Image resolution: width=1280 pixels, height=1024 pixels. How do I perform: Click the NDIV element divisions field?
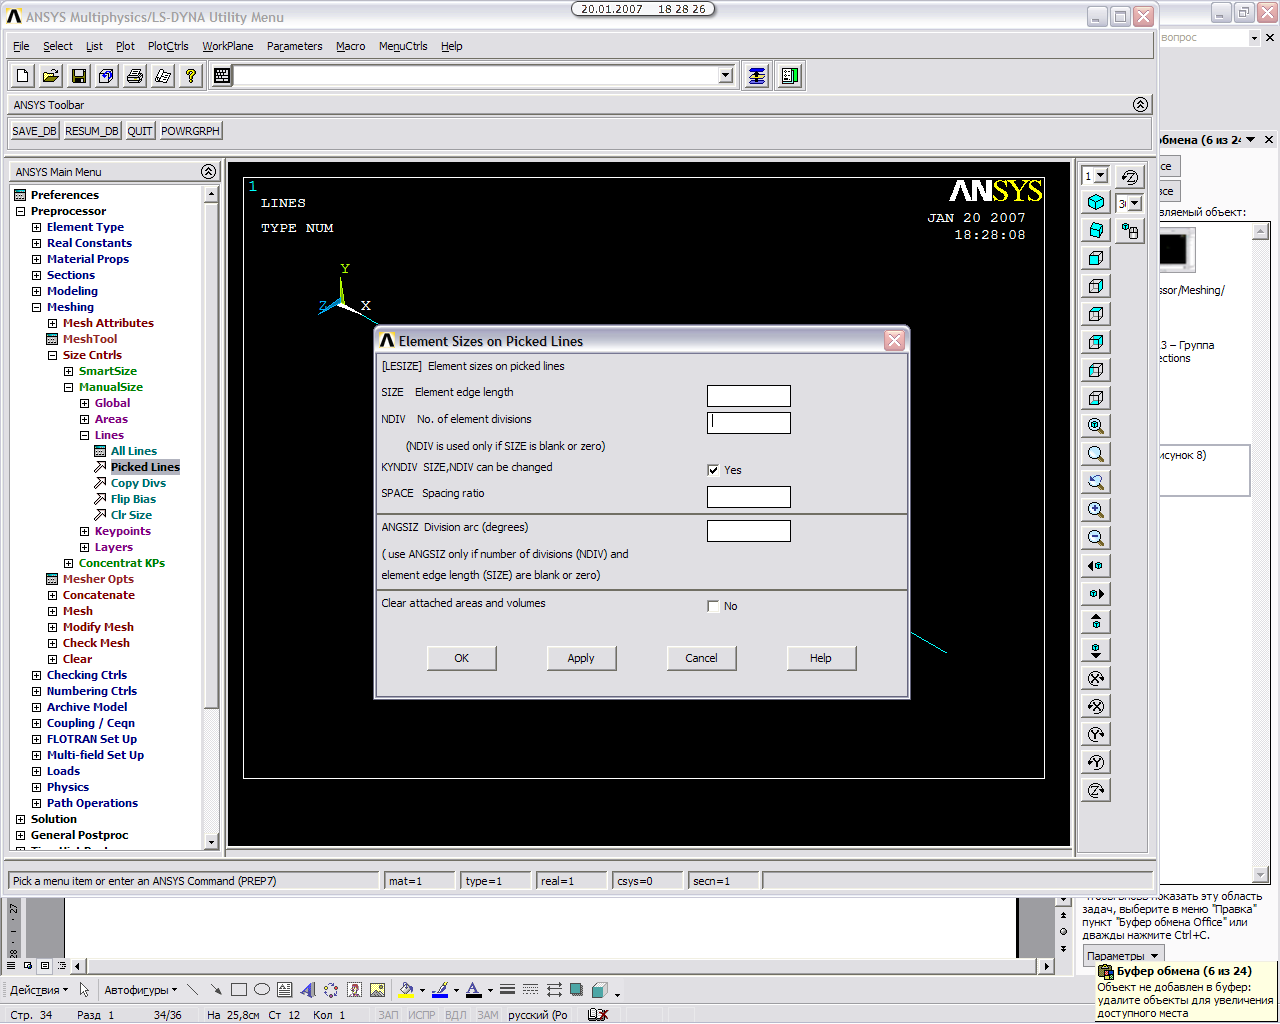[749, 423]
